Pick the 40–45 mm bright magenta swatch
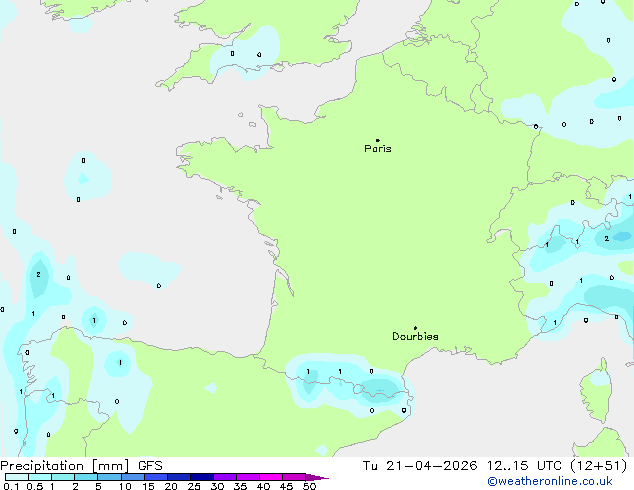Viewport: 634px width, 490px height. click(271, 477)
